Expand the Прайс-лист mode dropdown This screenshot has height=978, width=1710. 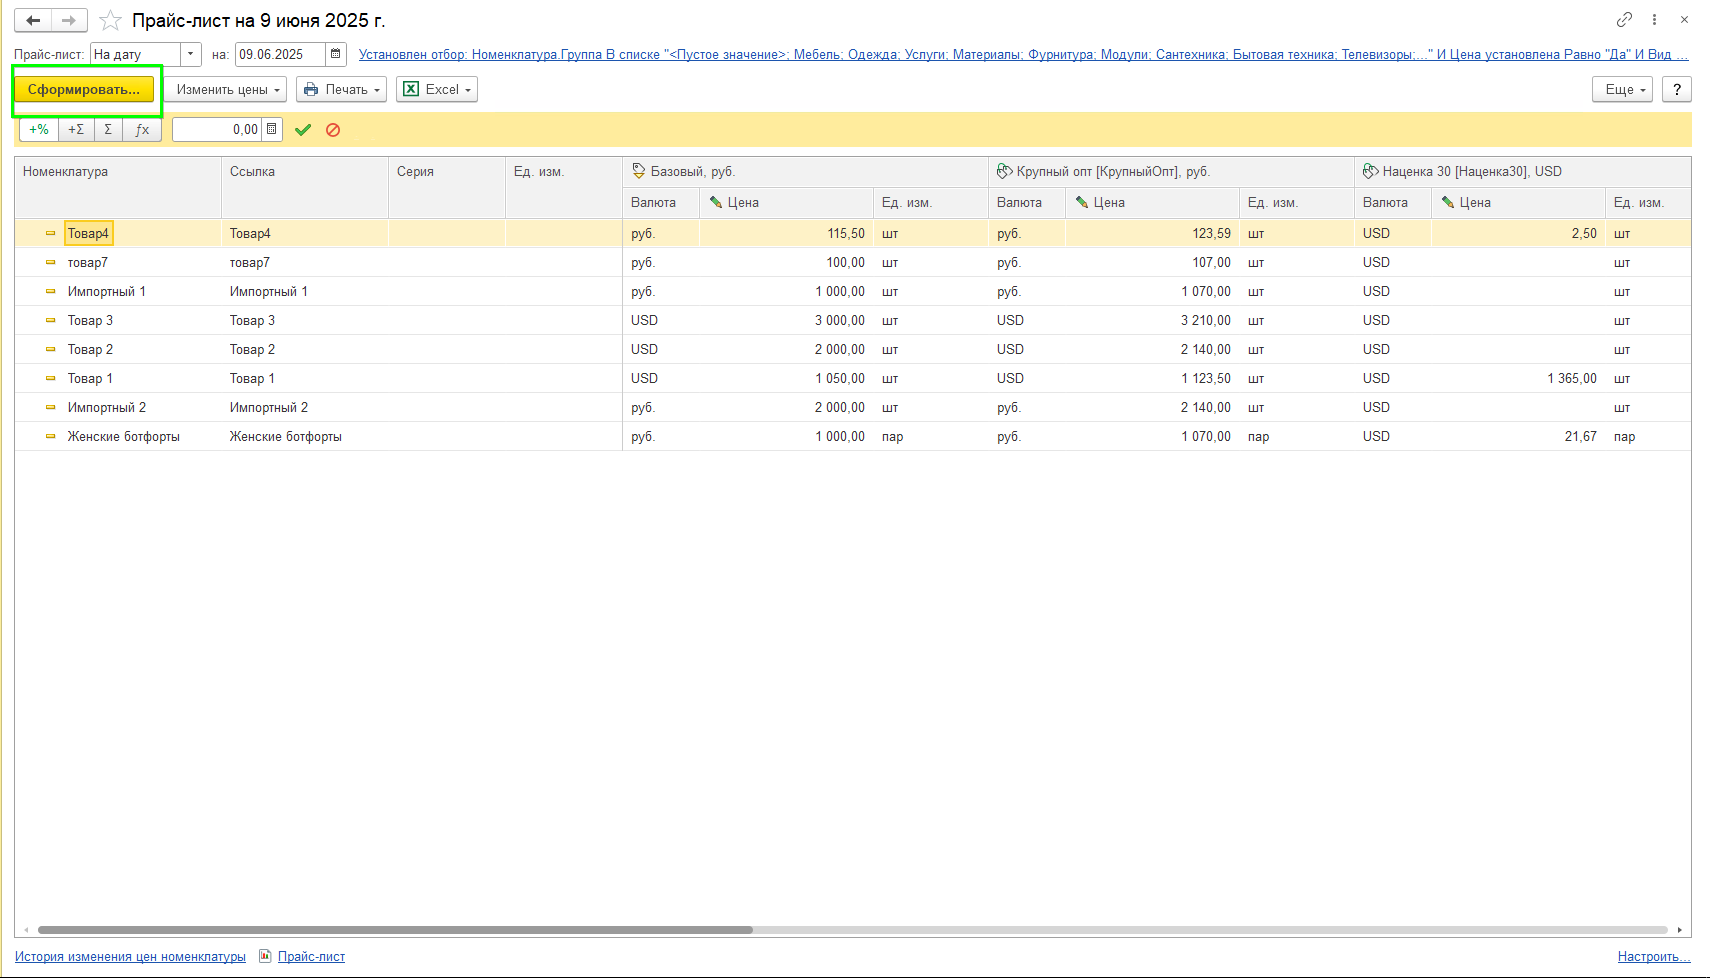(191, 54)
